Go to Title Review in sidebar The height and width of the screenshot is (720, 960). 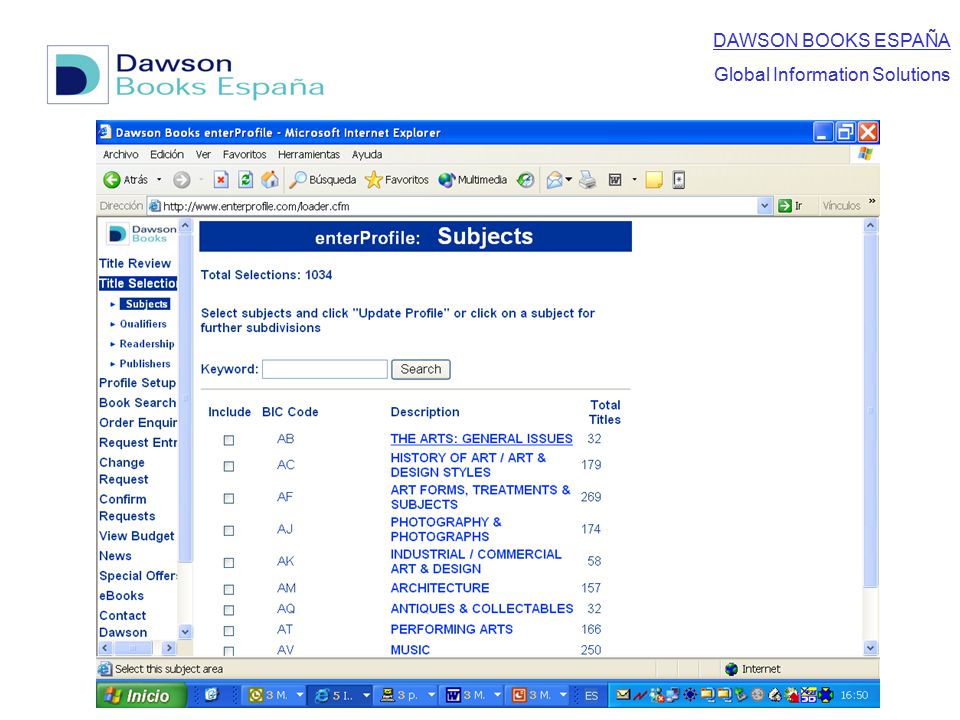click(135, 263)
